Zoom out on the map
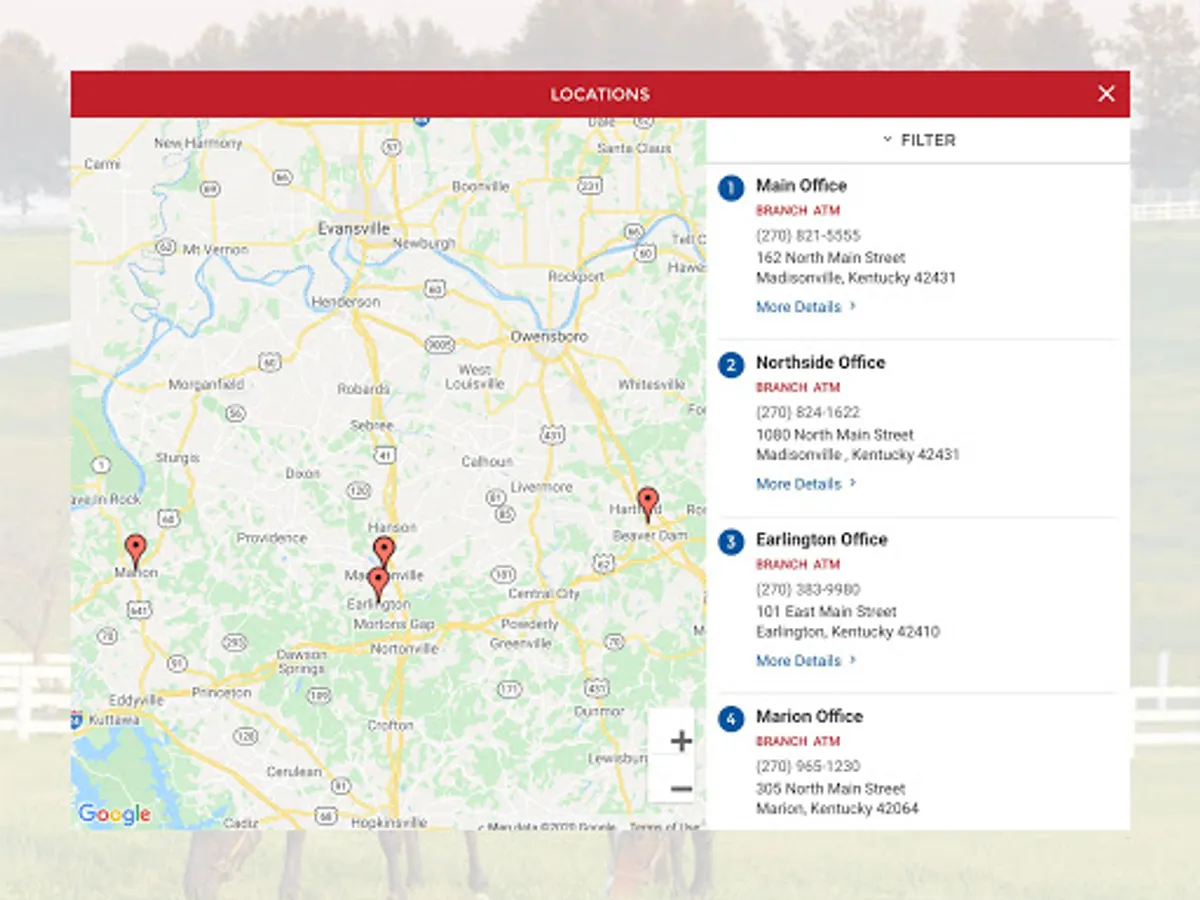 pos(681,789)
